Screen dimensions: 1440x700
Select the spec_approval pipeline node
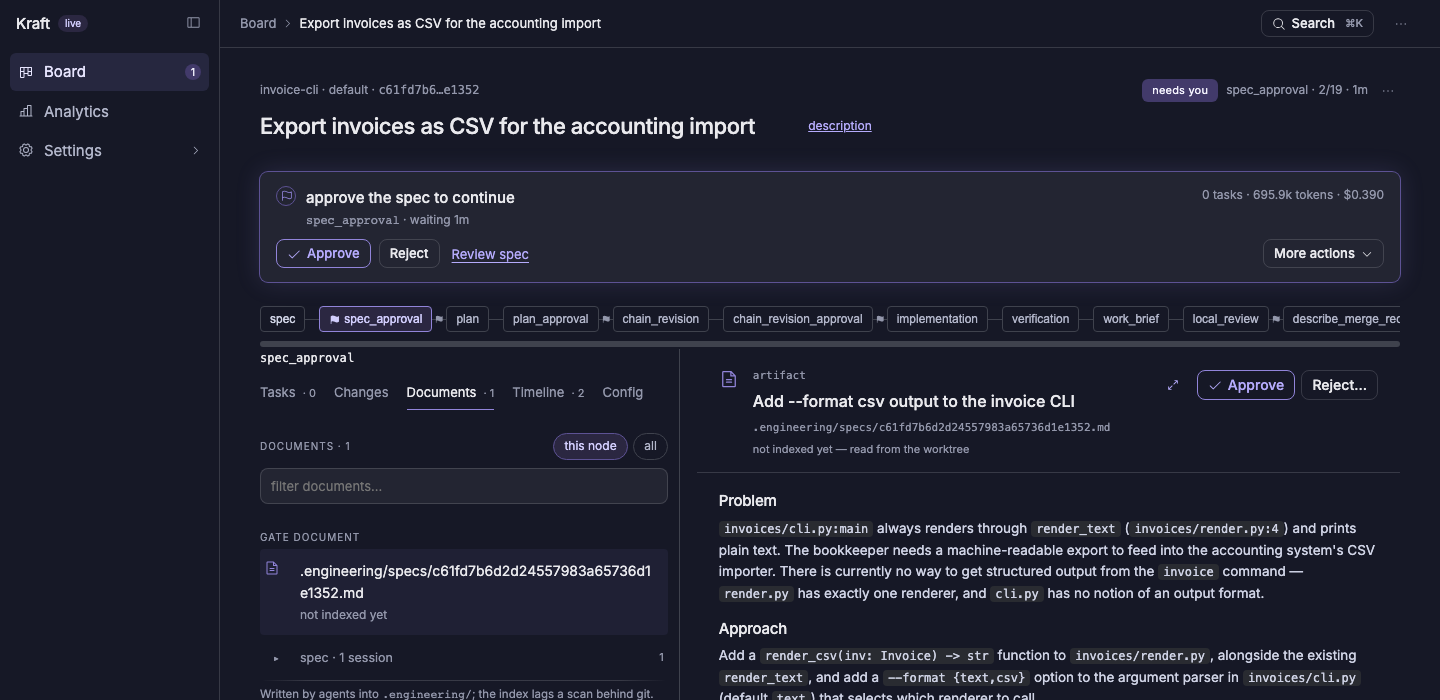pyautogui.click(x=375, y=319)
